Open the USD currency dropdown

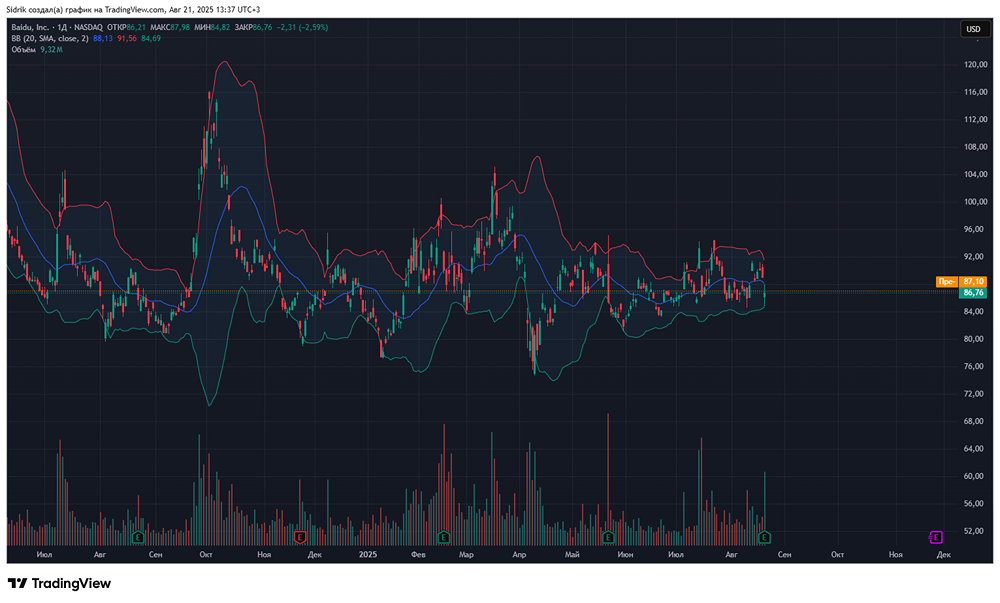coord(972,30)
